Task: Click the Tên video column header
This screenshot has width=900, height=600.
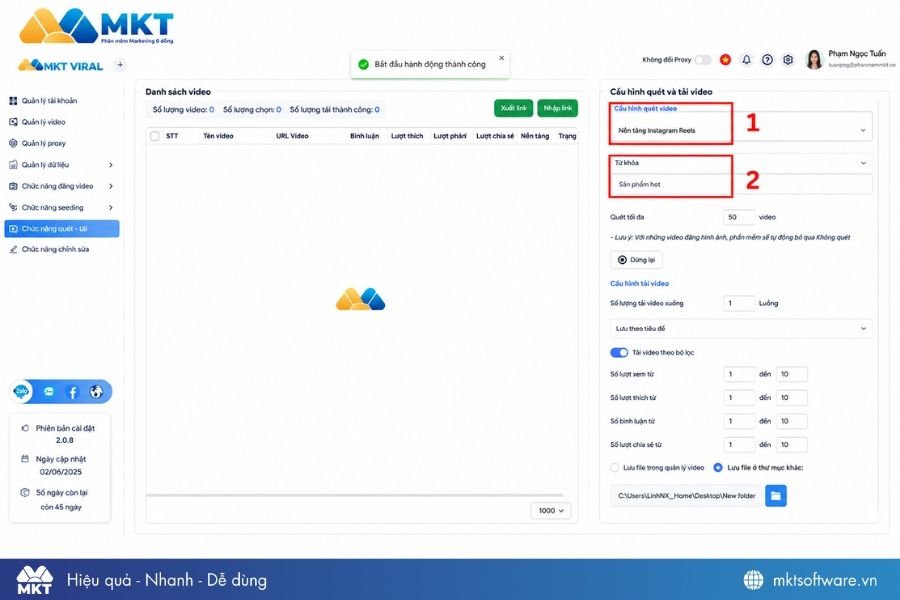Action: tap(218, 136)
